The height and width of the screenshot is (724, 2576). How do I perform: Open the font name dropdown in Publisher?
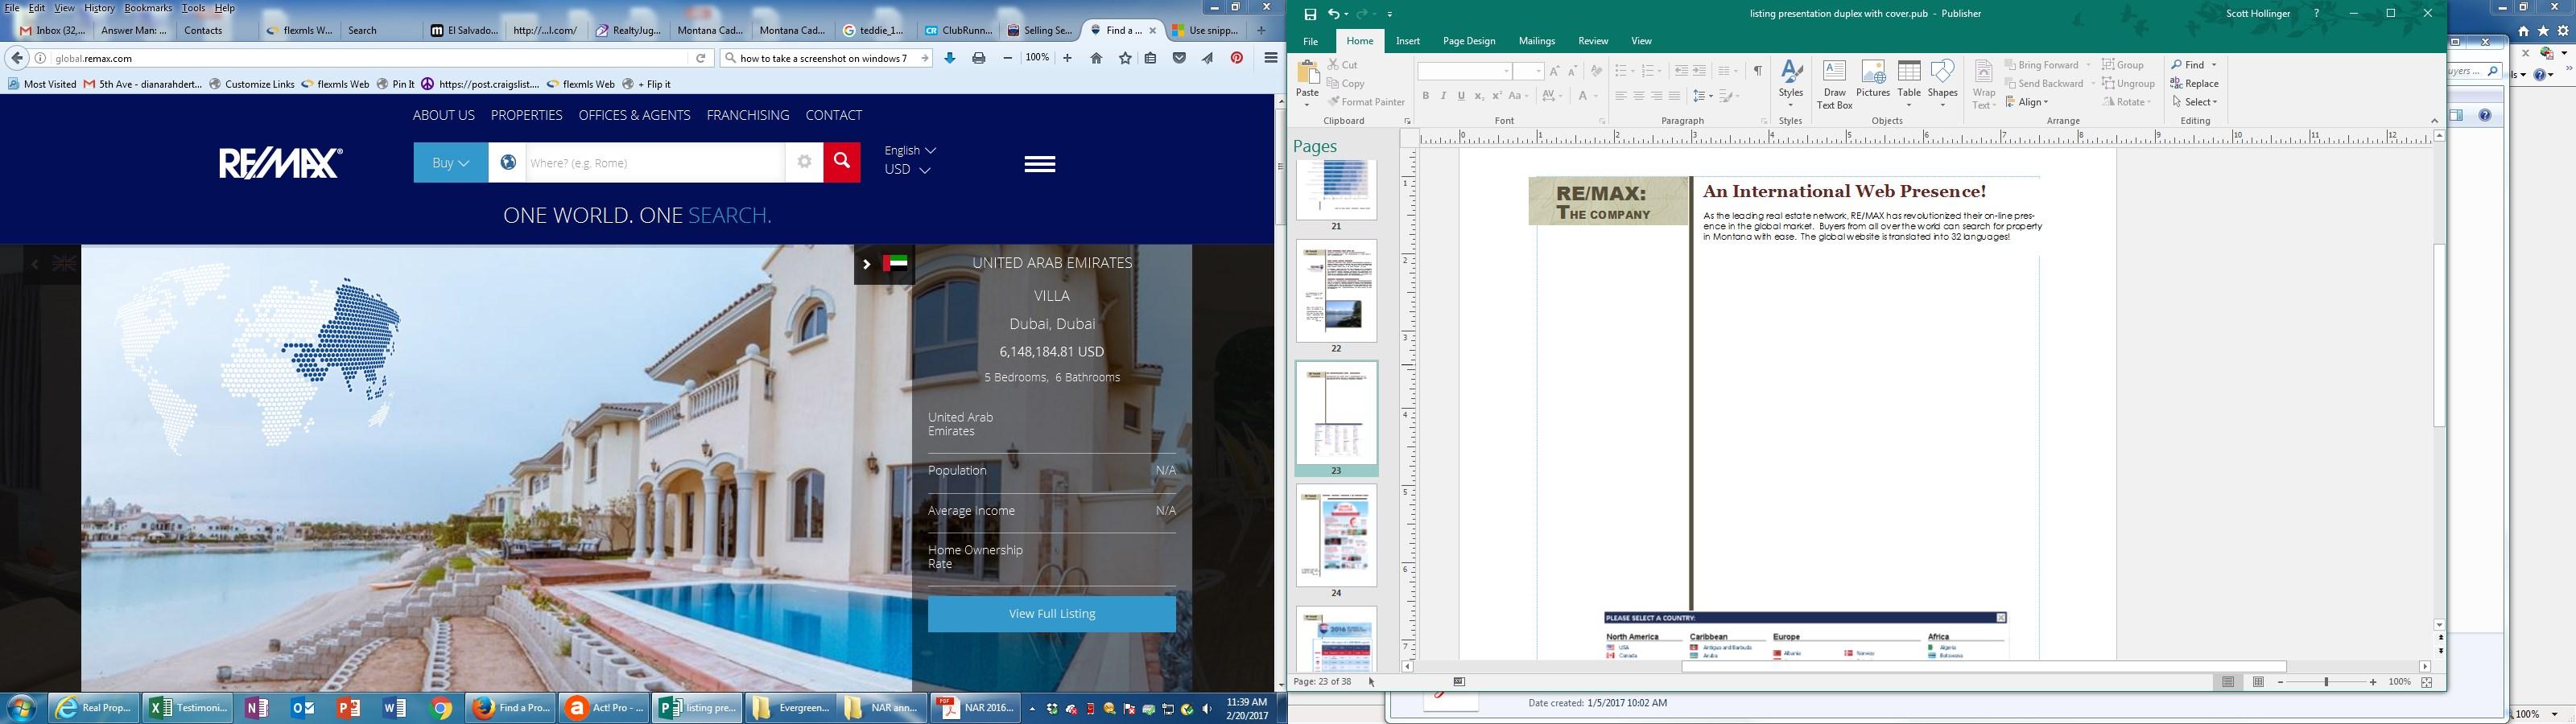[x=1507, y=71]
